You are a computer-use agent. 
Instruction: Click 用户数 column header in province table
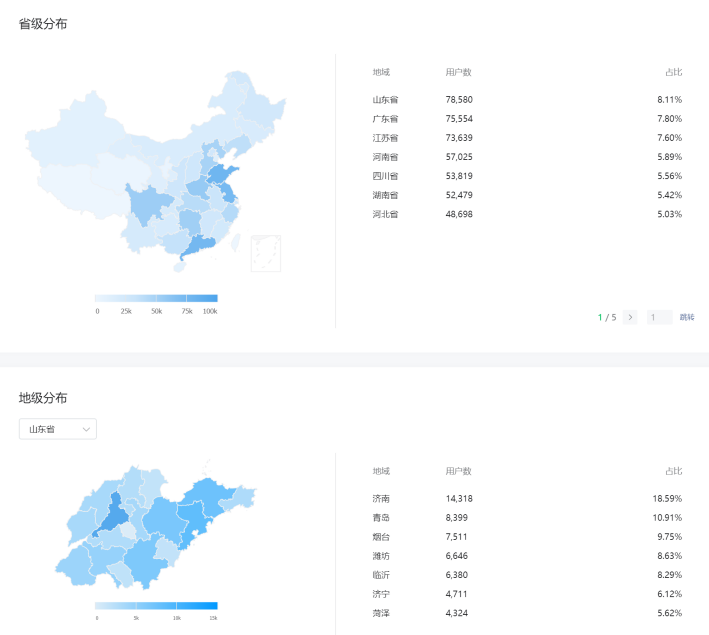[x=458, y=72]
